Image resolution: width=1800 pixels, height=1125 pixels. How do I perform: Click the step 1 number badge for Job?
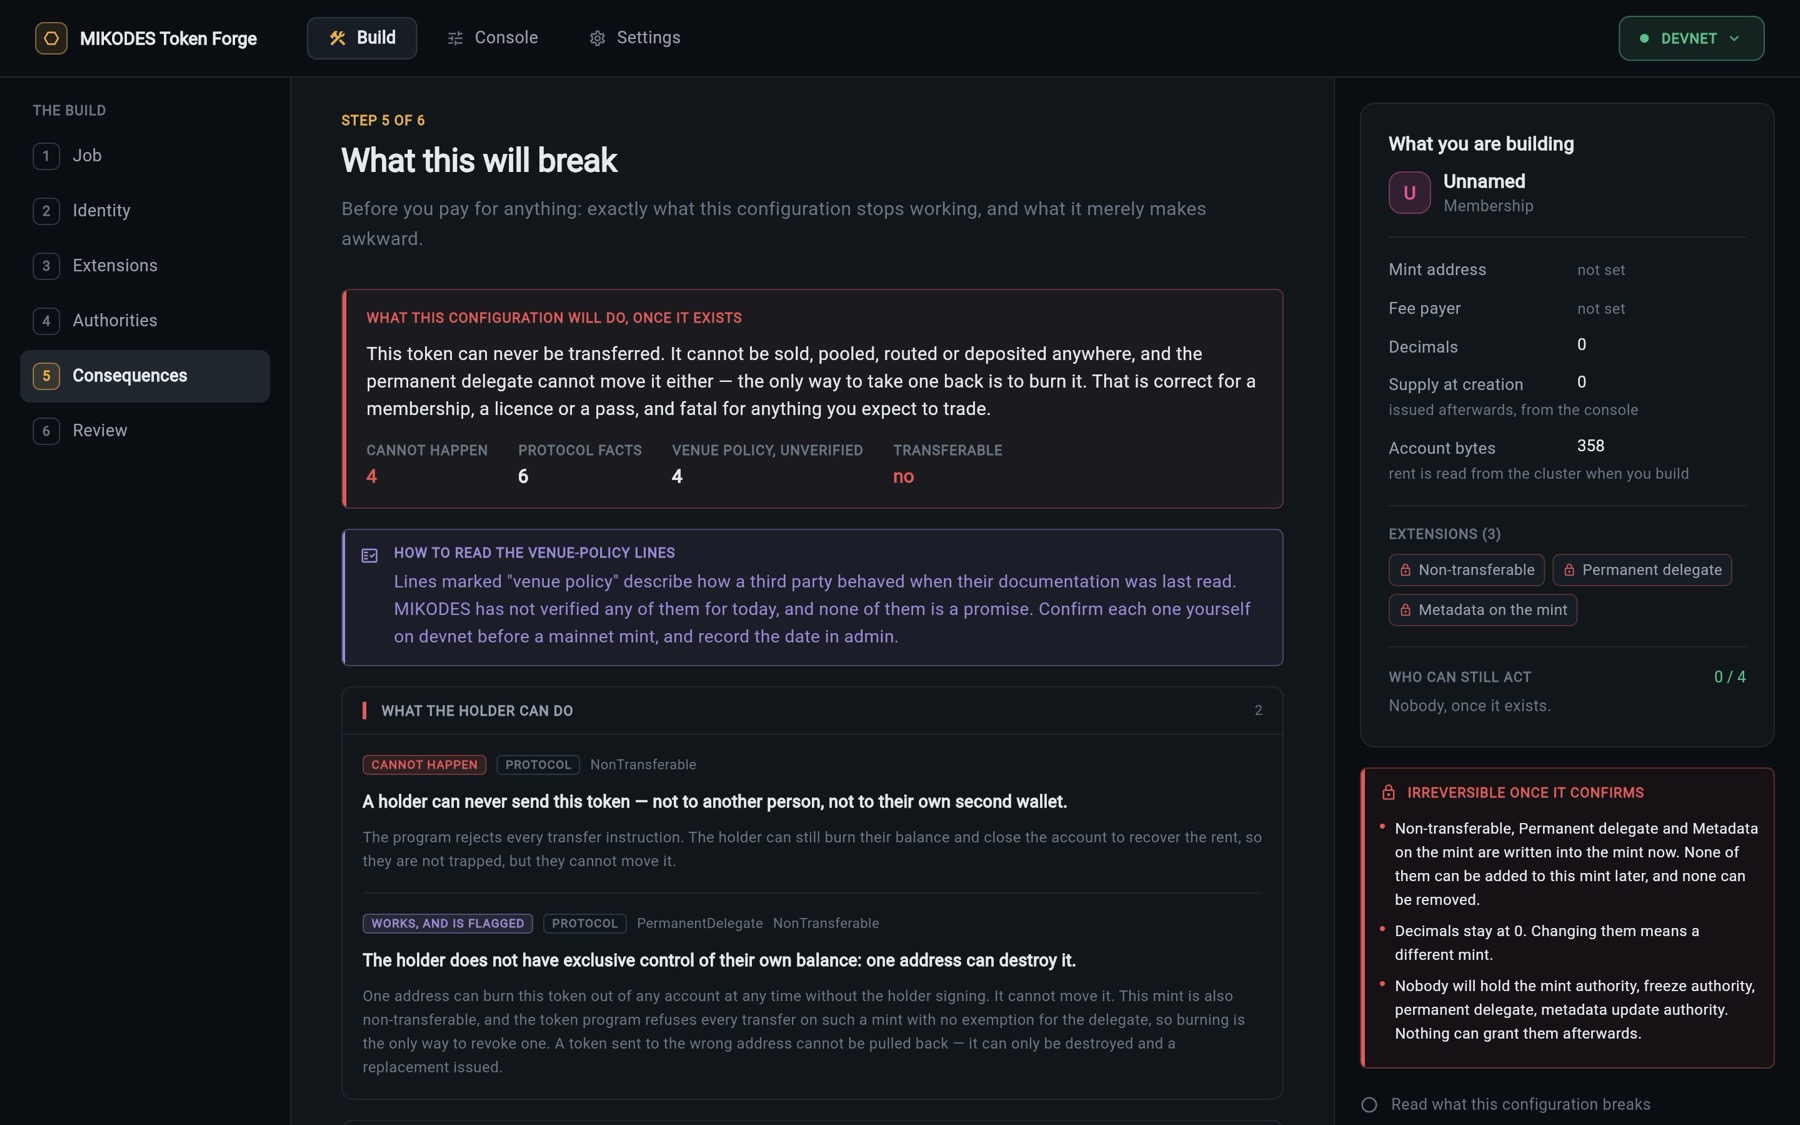coord(46,156)
